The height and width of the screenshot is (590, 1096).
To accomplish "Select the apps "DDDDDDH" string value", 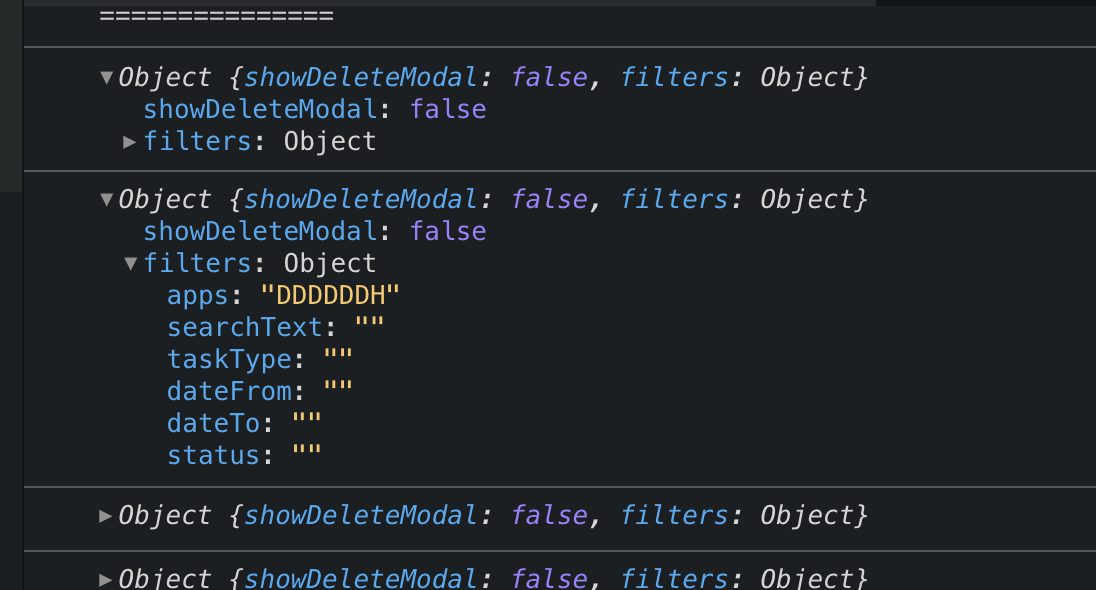I will pyautogui.click(x=330, y=296).
